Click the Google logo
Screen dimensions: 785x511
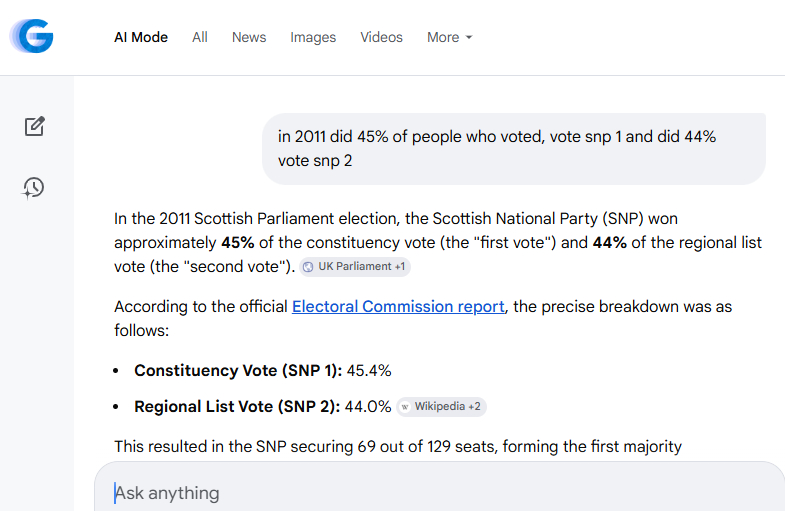point(32,37)
